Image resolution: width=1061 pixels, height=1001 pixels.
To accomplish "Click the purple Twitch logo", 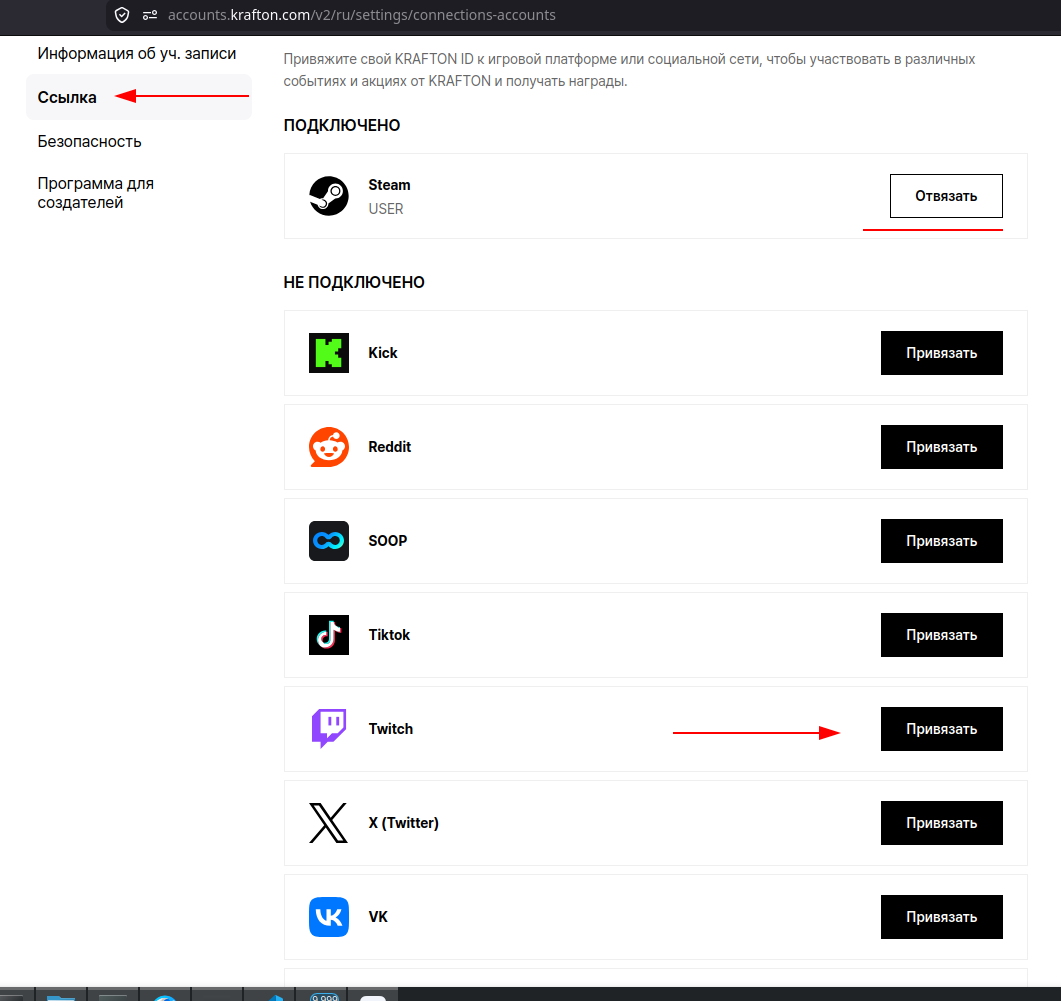I will pos(329,729).
